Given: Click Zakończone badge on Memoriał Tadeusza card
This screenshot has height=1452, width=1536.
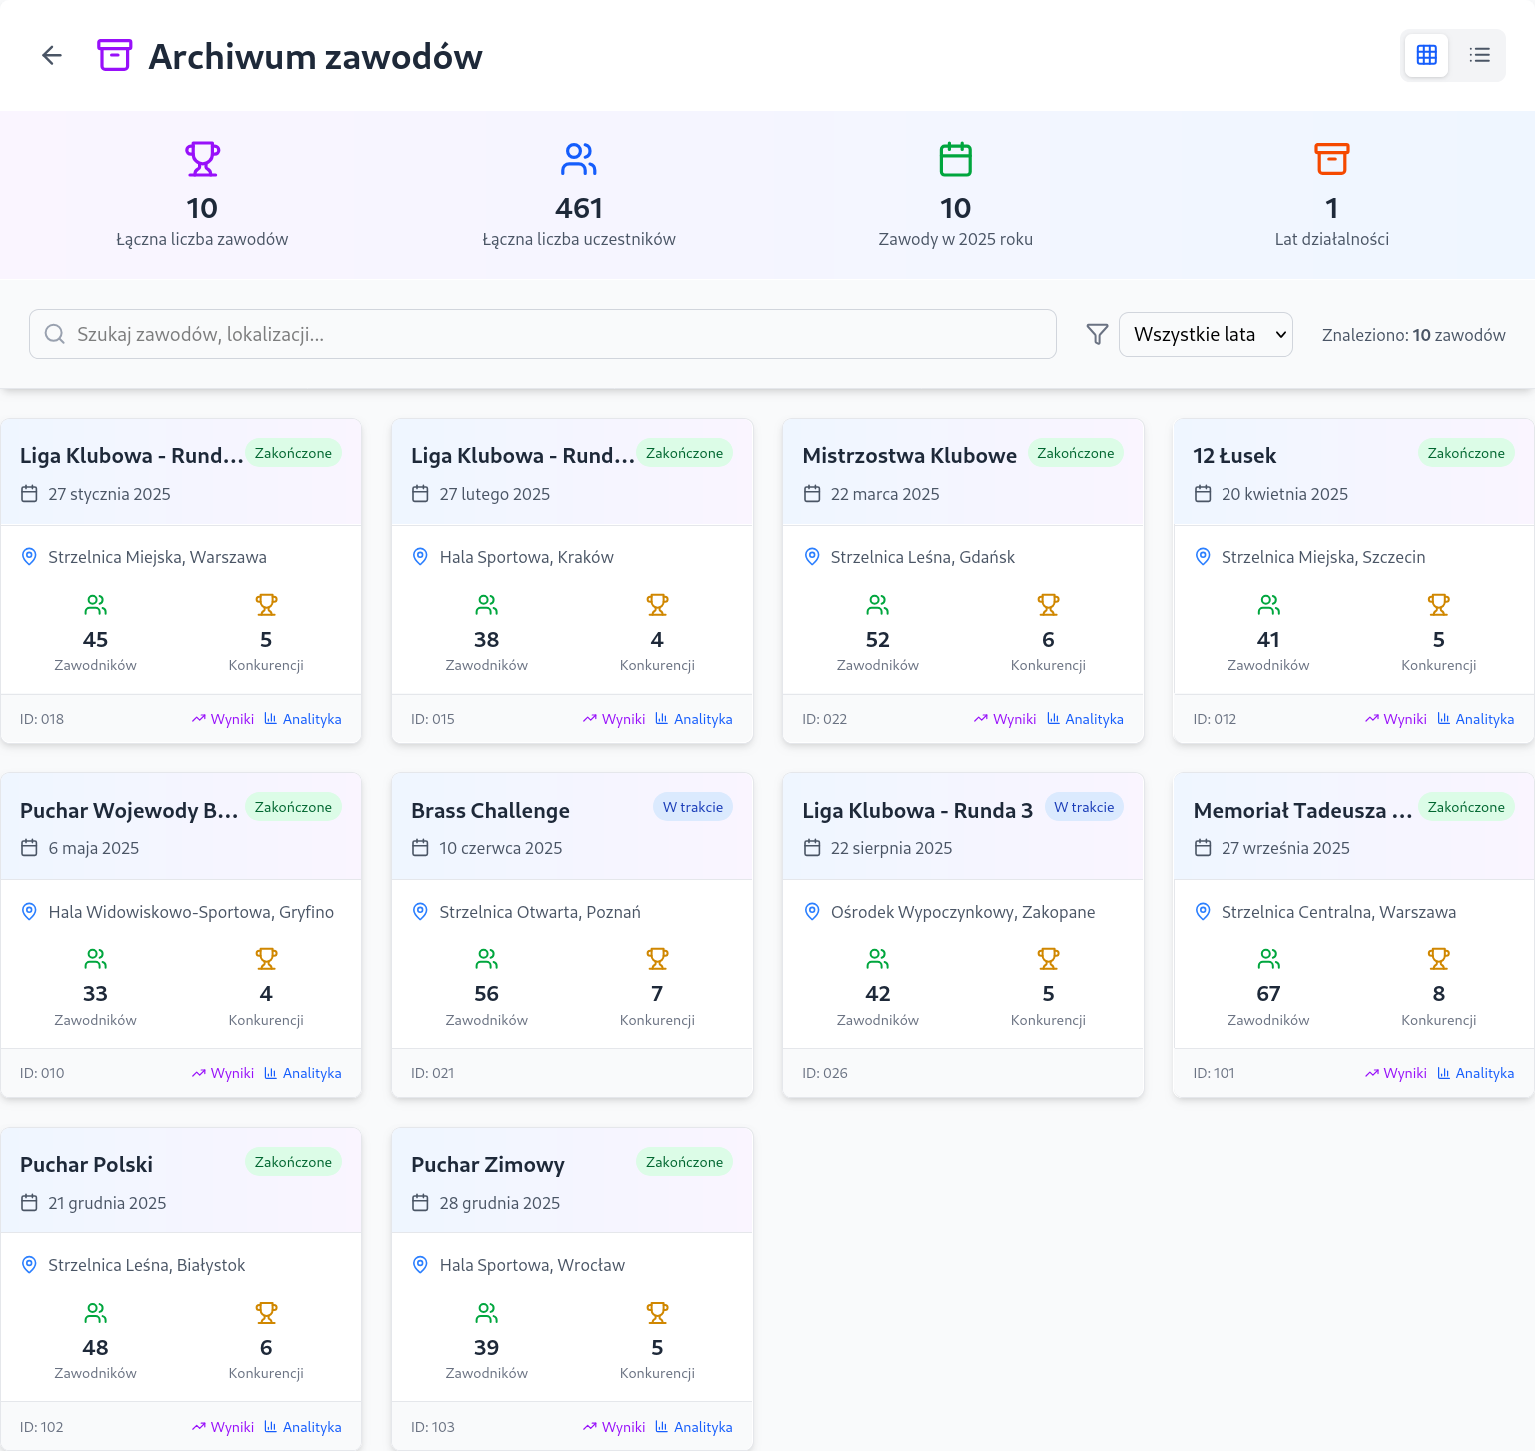Looking at the screenshot, I should (x=1465, y=807).
